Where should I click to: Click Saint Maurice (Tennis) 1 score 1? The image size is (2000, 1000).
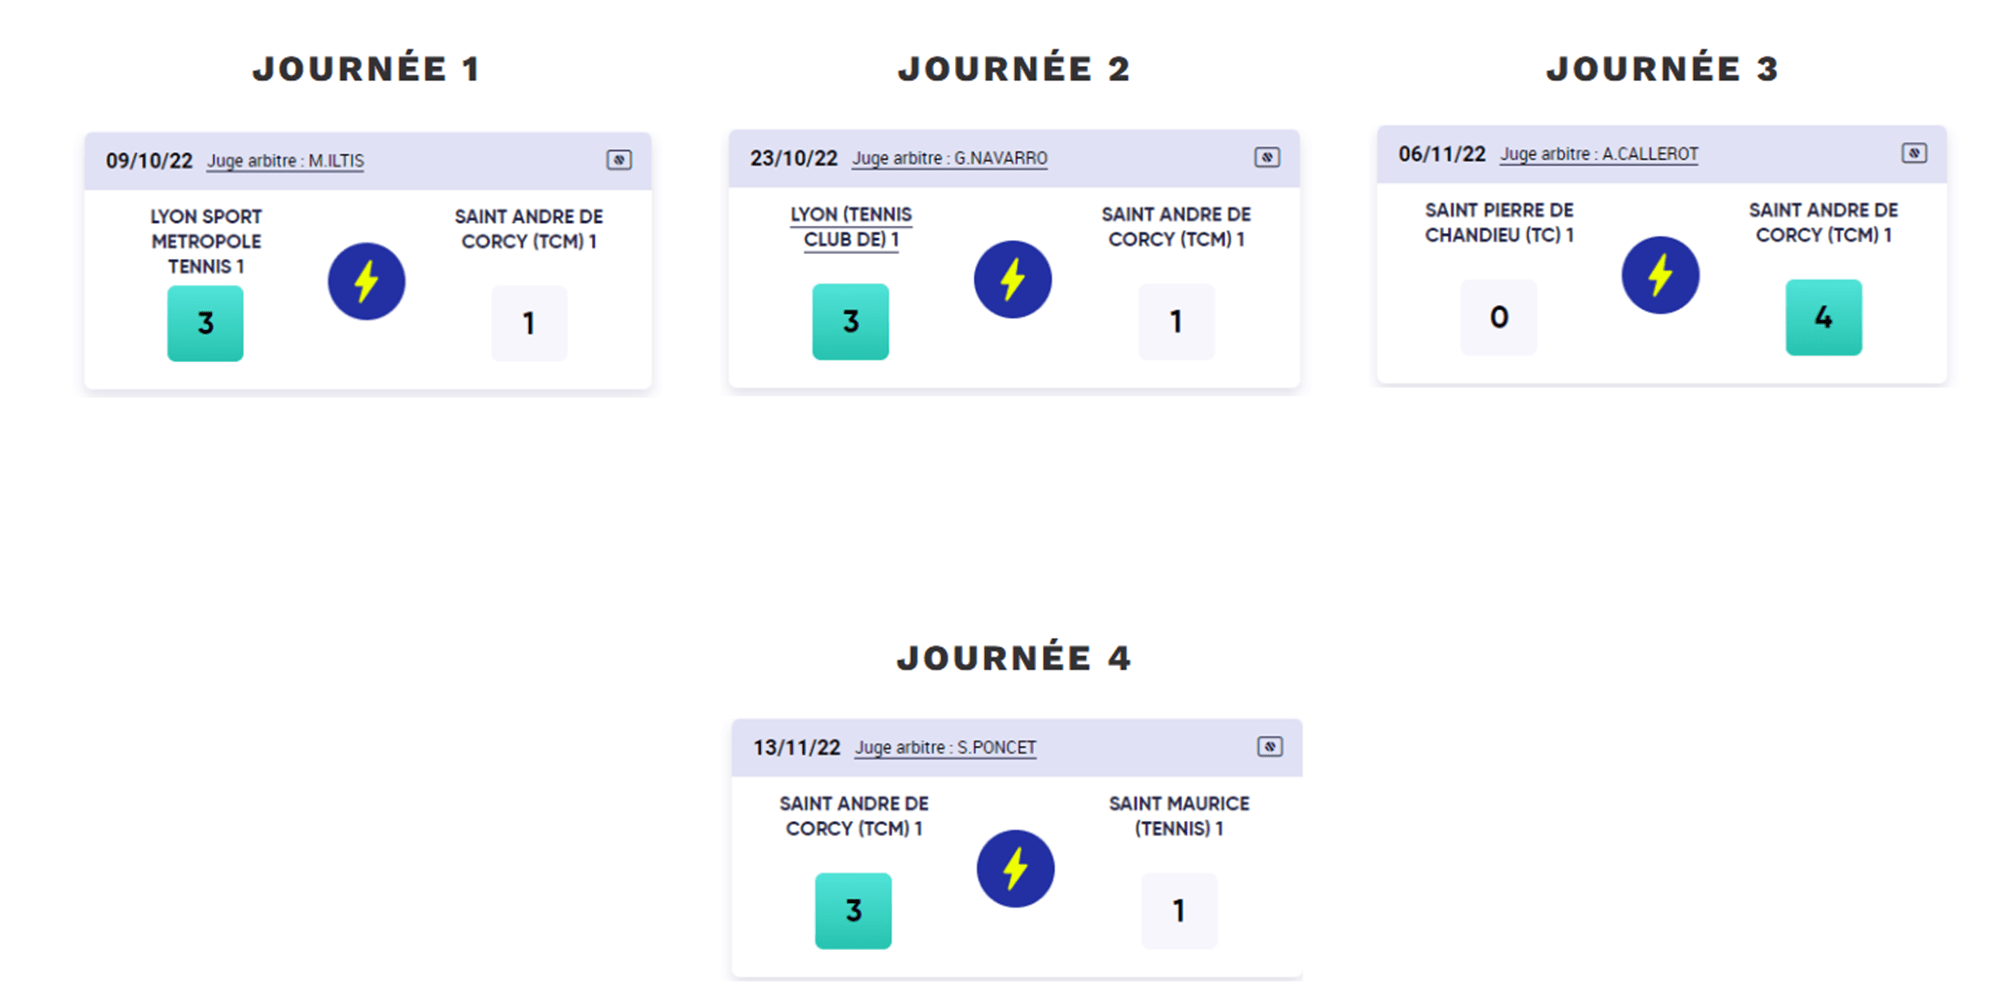[x=1178, y=910]
